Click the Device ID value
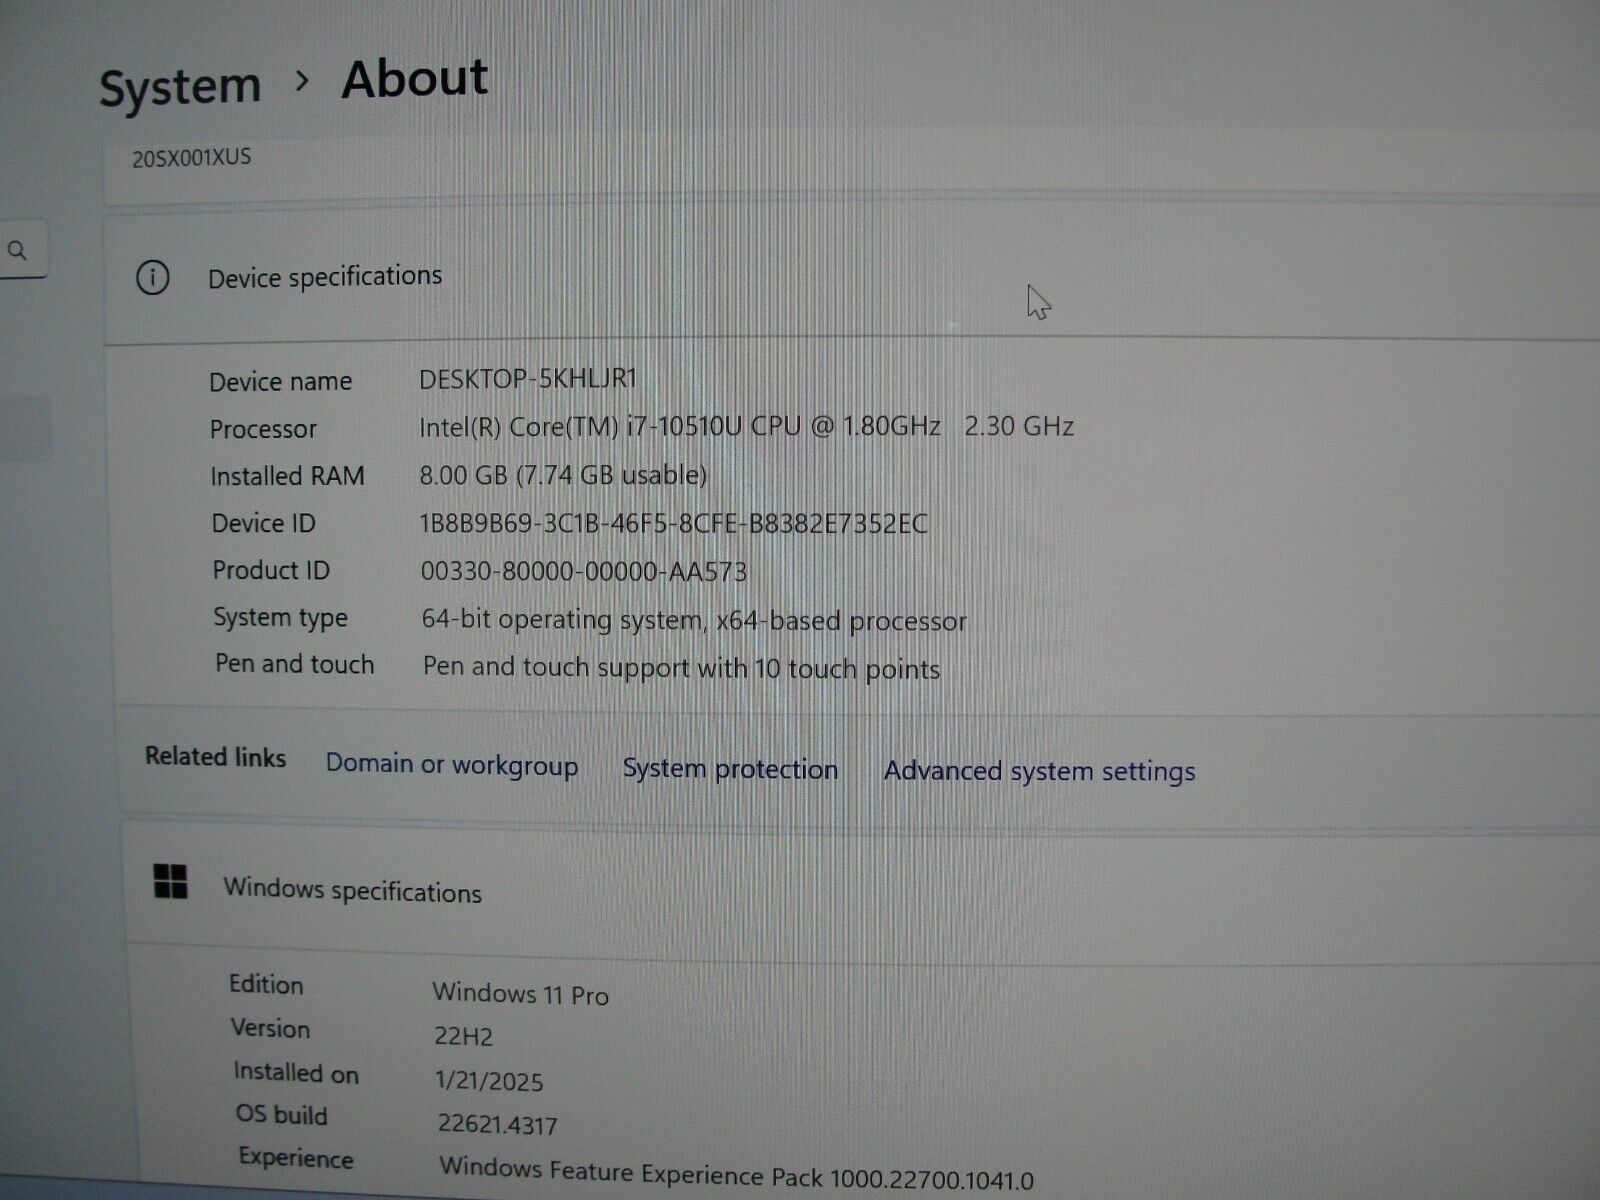The height and width of the screenshot is (1200, 1600). click(x=672, y=523)
